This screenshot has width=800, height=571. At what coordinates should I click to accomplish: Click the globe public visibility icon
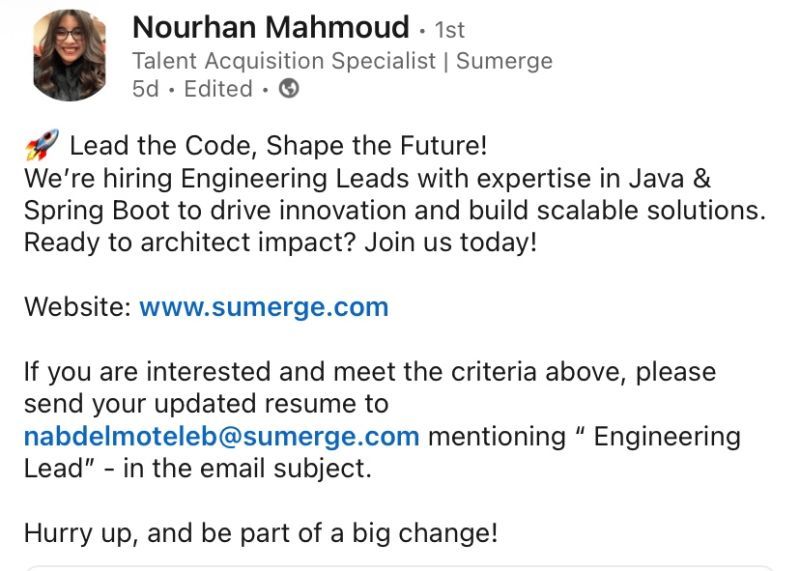point(289,89)
